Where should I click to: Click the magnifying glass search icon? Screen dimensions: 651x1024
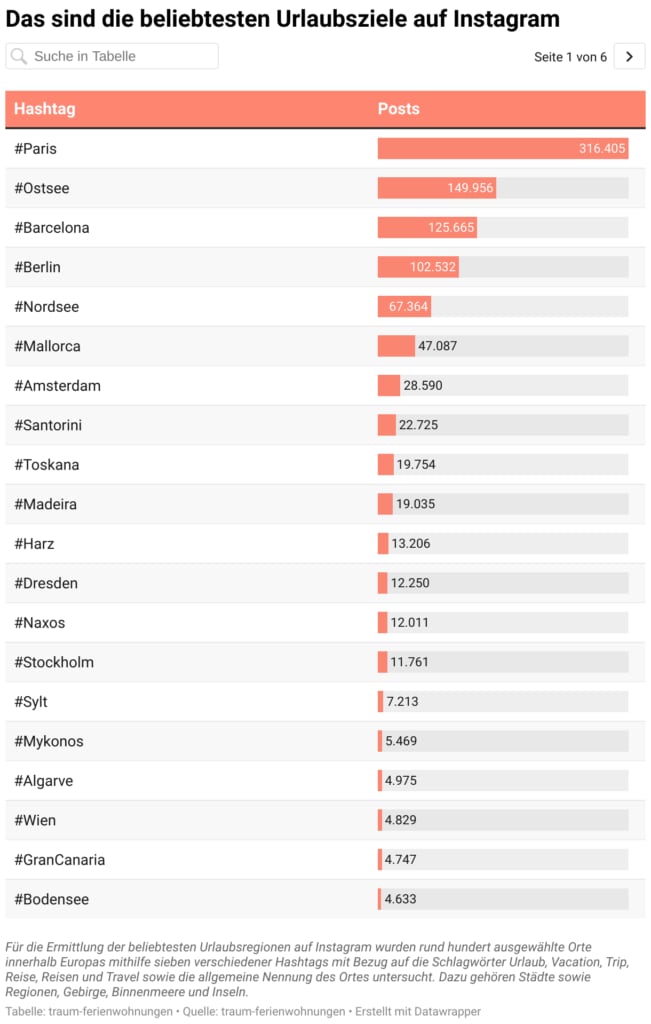[x=19, y=57]
